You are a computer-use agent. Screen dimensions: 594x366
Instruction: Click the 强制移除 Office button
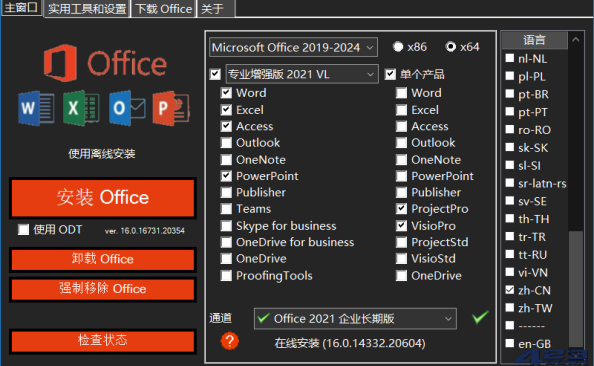tap(103, 289)
